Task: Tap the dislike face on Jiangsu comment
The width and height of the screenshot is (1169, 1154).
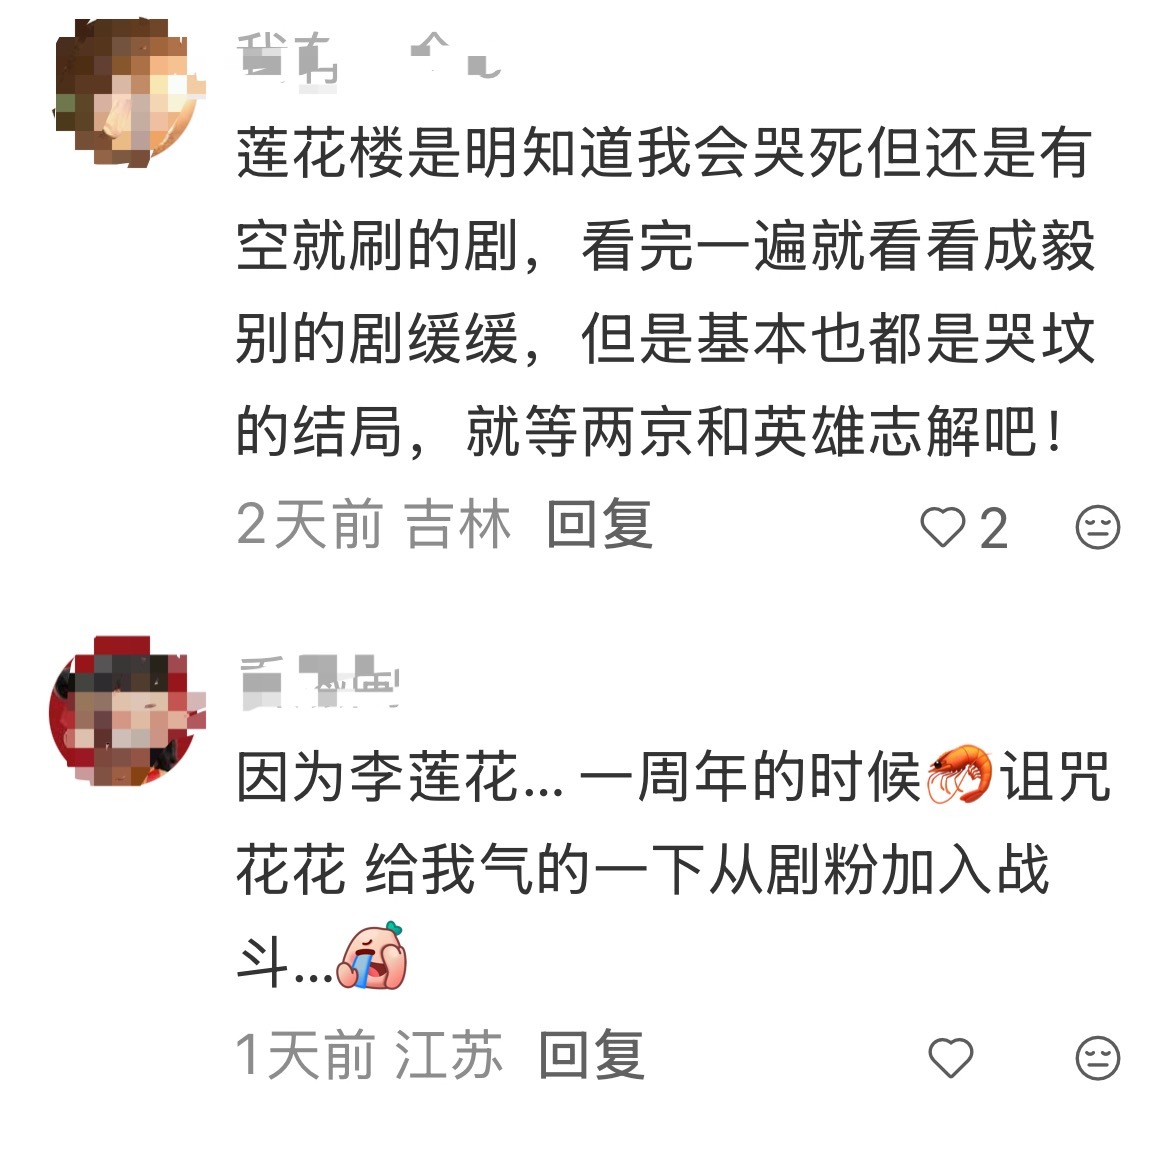Action: pos(1097,1057)
